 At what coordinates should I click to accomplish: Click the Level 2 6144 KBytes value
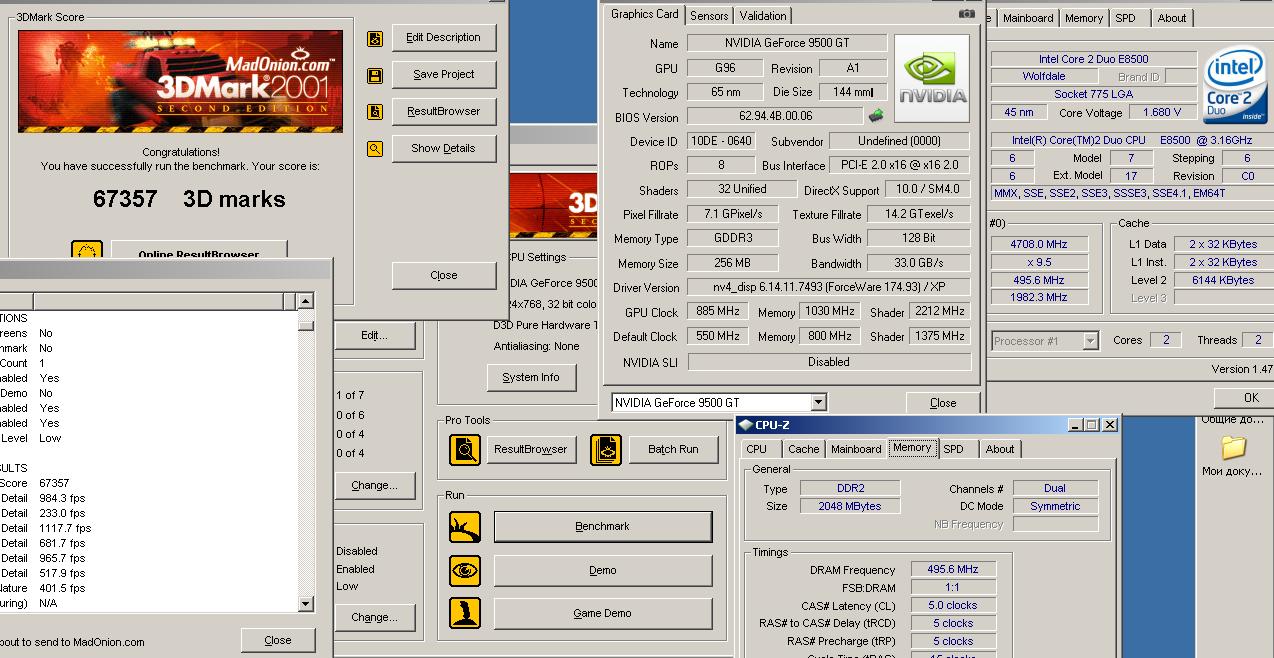(1222, 281)
